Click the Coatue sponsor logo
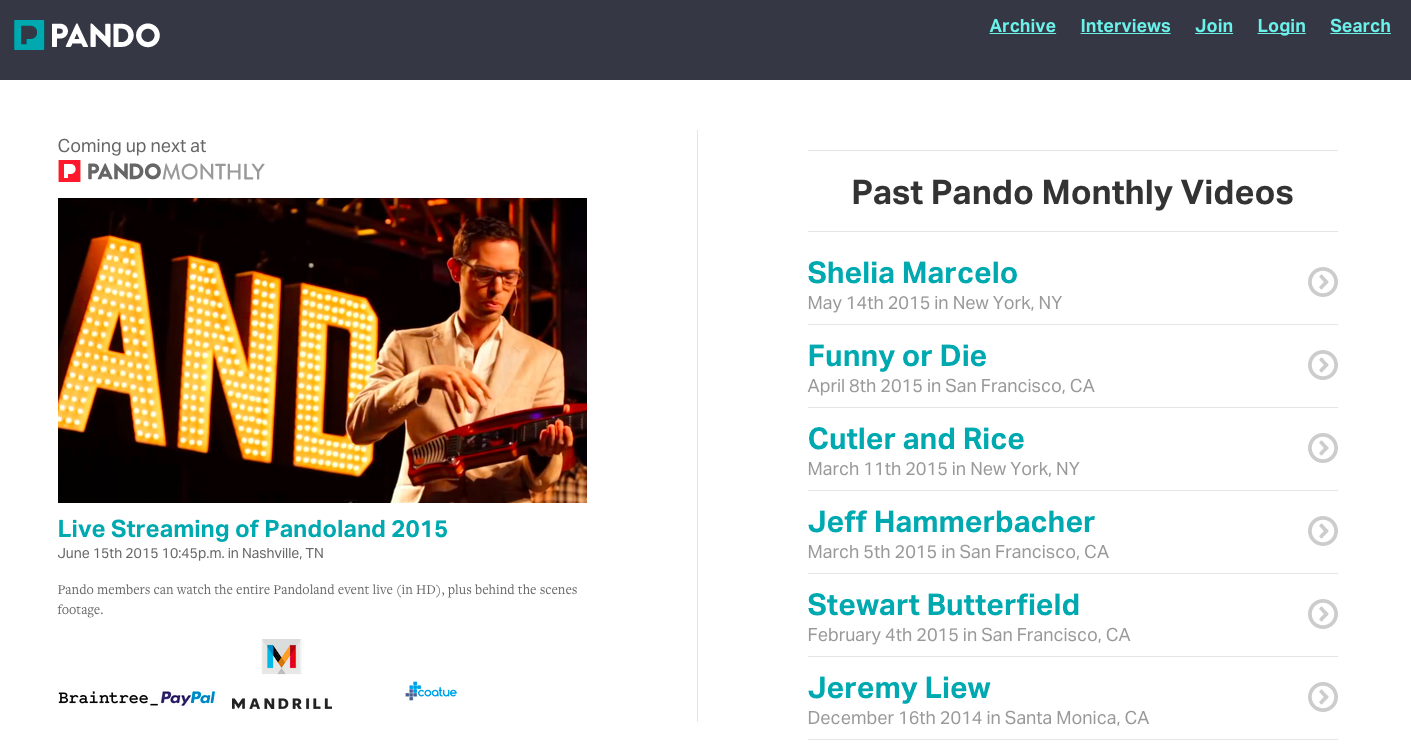 click(431, 690)
